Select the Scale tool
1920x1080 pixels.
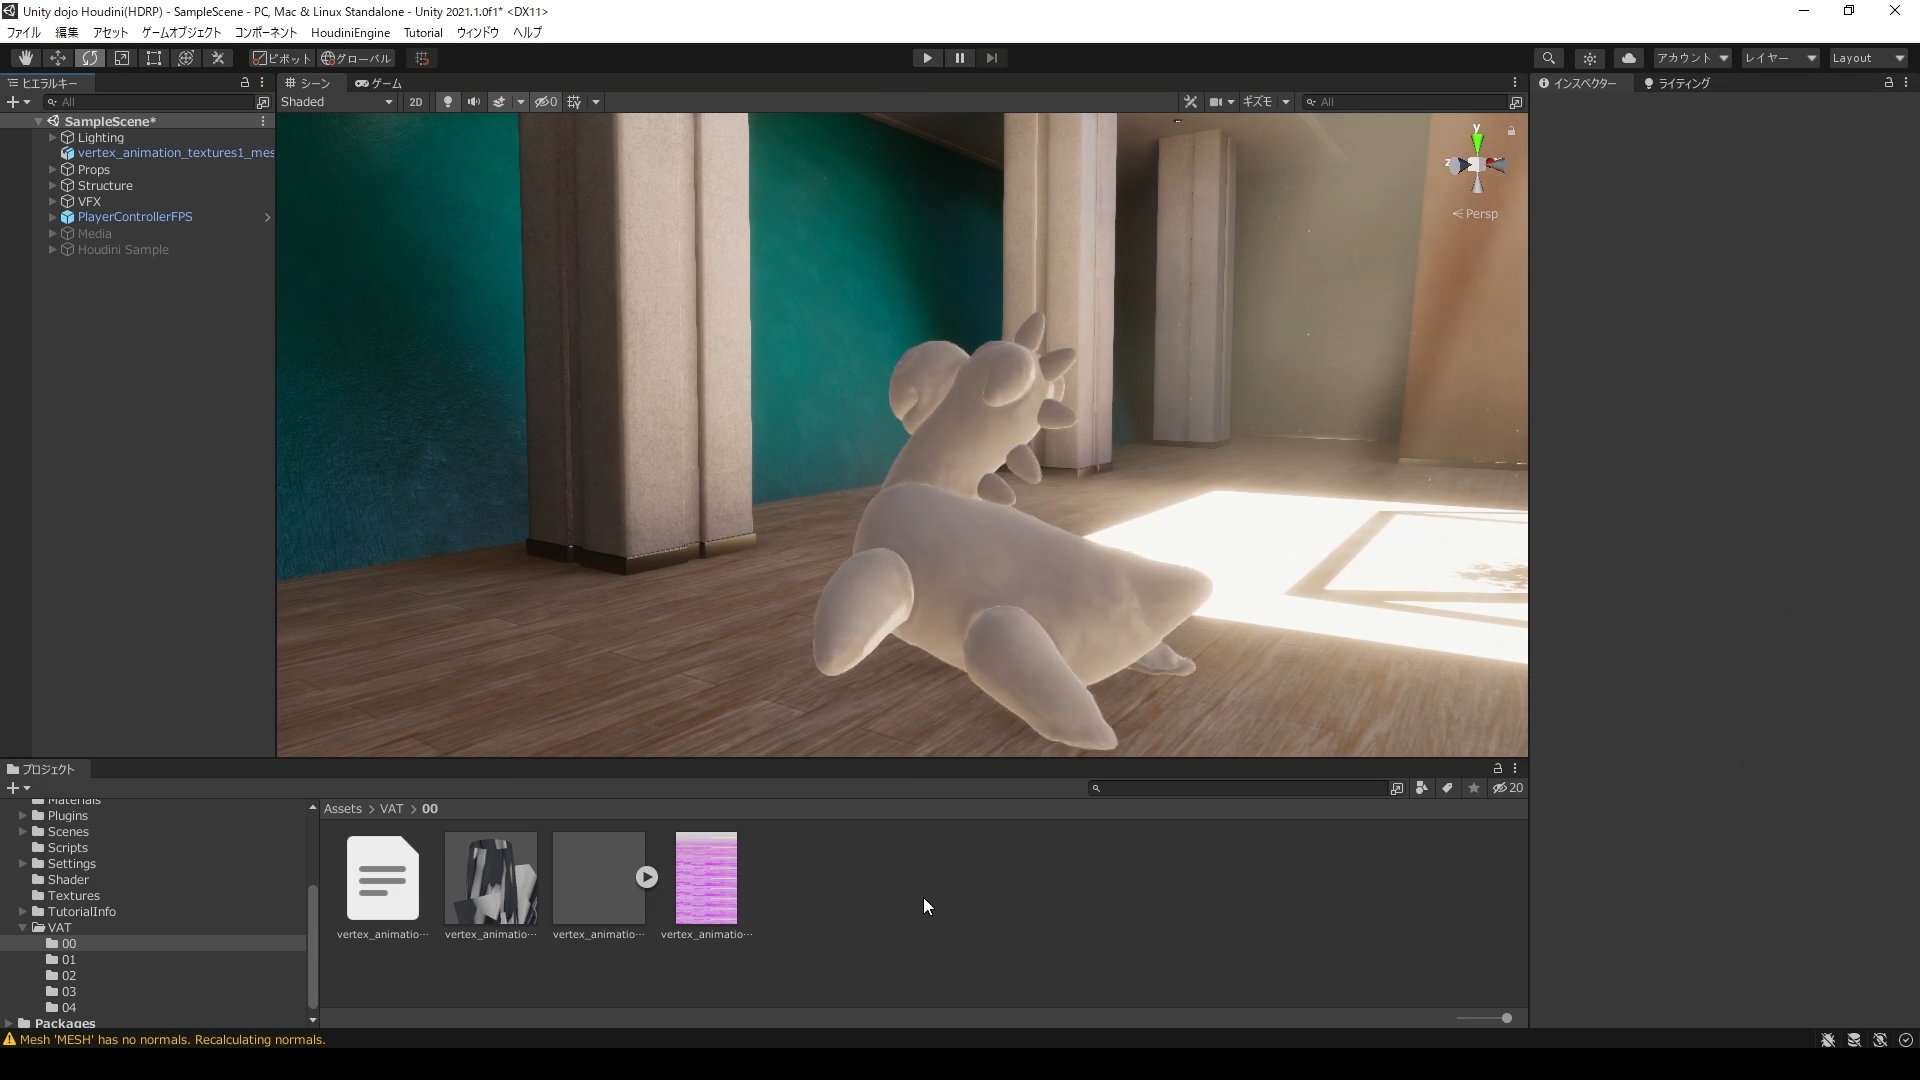(x=122, y=58)
